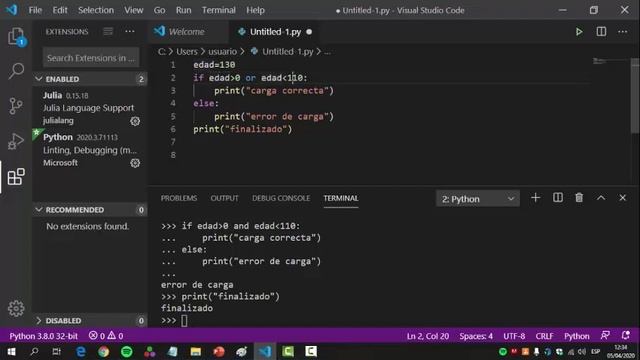Change indentation via Spaces: 4
This screenshot has width=640, height=360.
pos(476,336)
